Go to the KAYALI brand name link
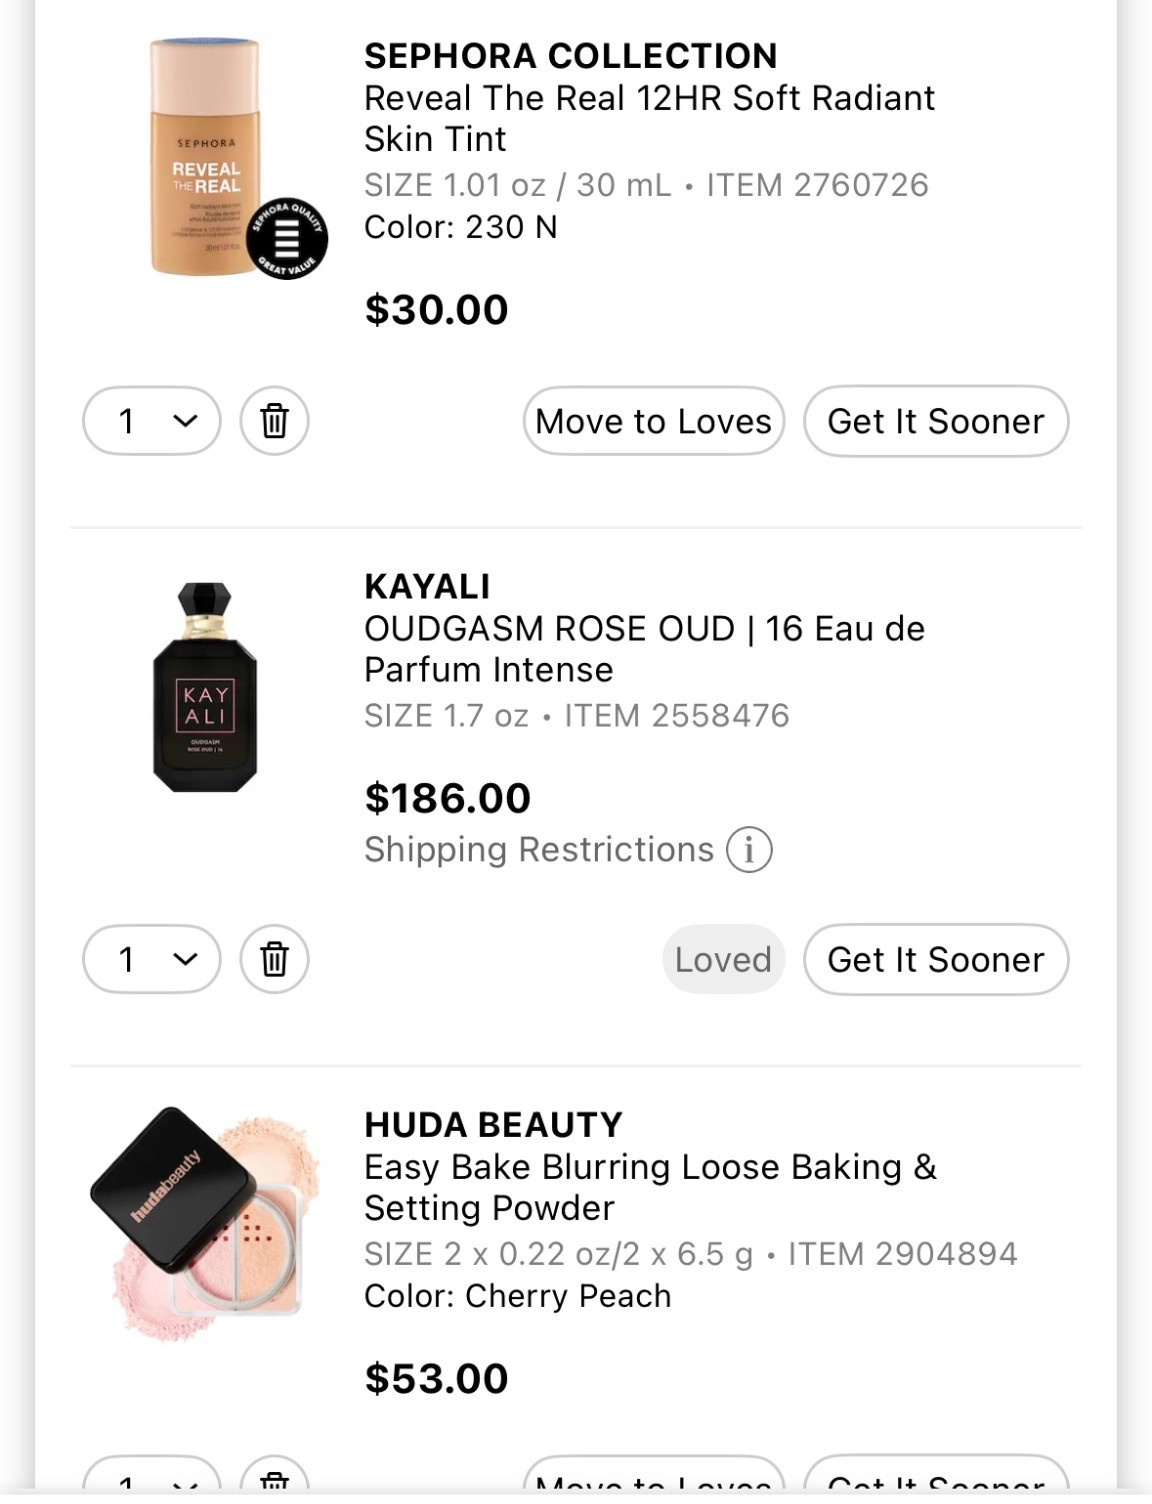This screenshot has width=1152, height=1504. [427, 586]
